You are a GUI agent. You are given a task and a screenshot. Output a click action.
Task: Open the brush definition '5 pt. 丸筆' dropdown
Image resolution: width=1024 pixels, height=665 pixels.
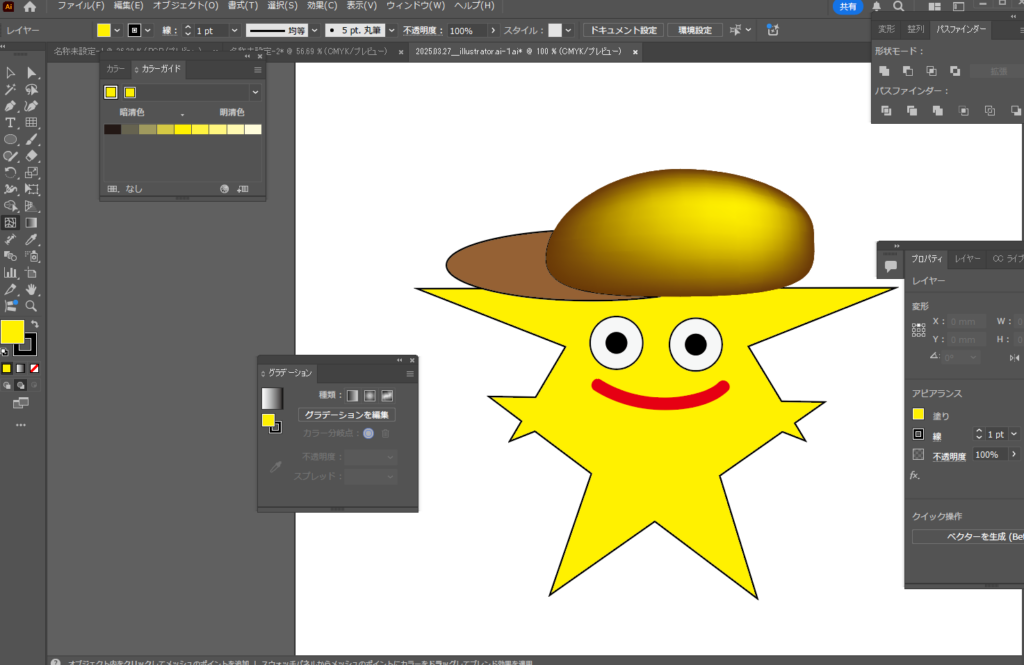coord(391,31)
